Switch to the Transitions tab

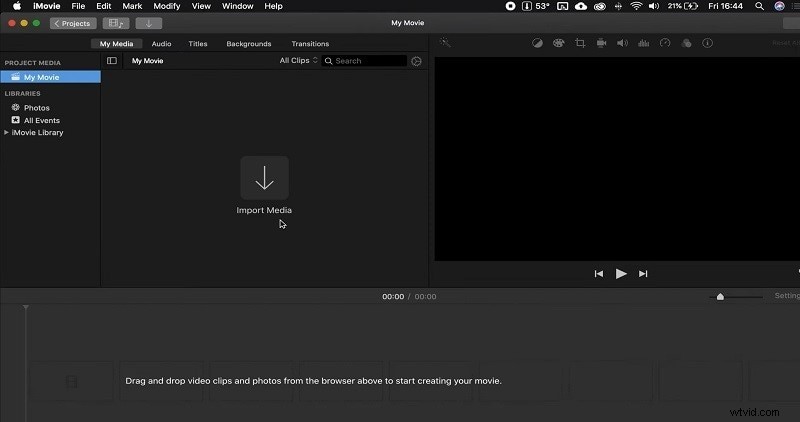point(310,44)
